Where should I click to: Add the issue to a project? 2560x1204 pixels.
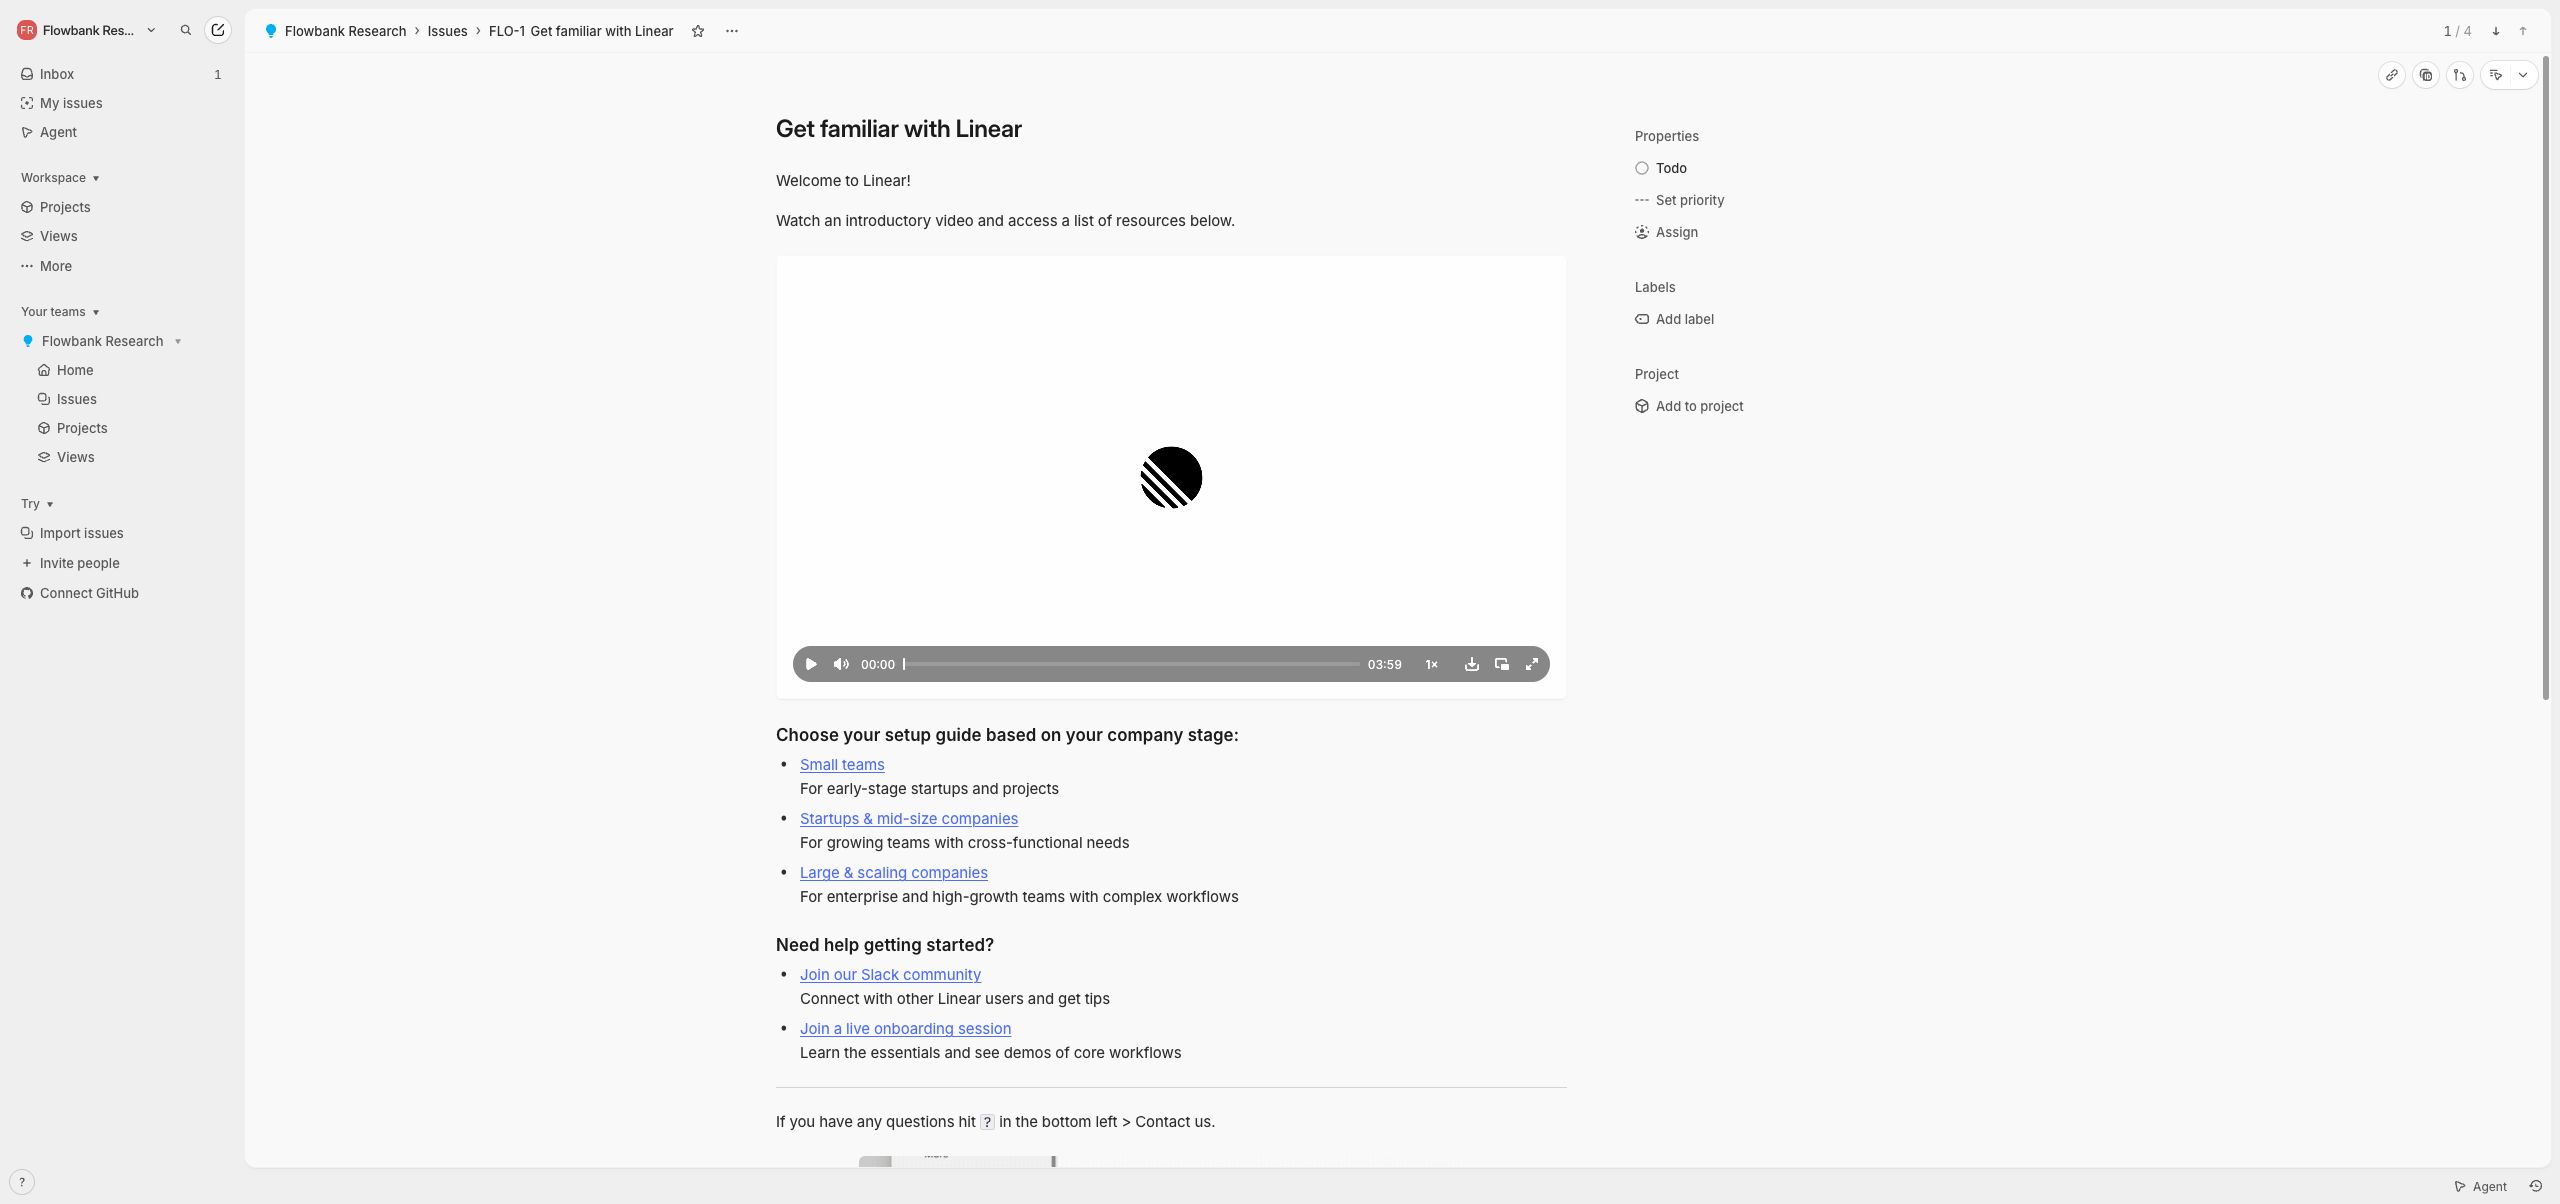pyautogui.click(x=1689, y=406)
